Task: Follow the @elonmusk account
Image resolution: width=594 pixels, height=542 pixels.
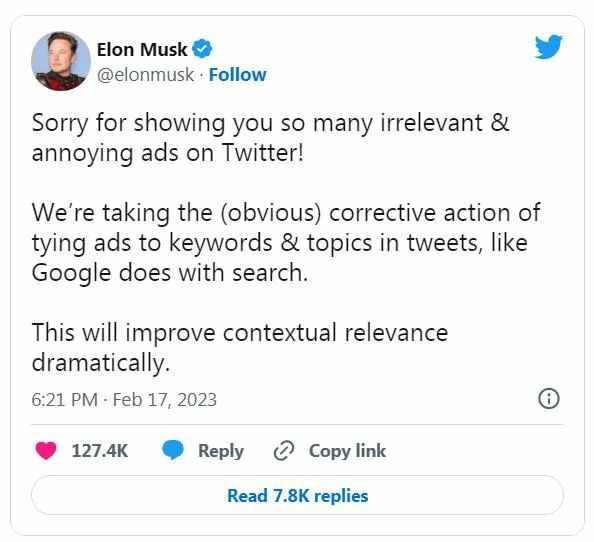Action: pyautogui.click(x=238, y=75)
